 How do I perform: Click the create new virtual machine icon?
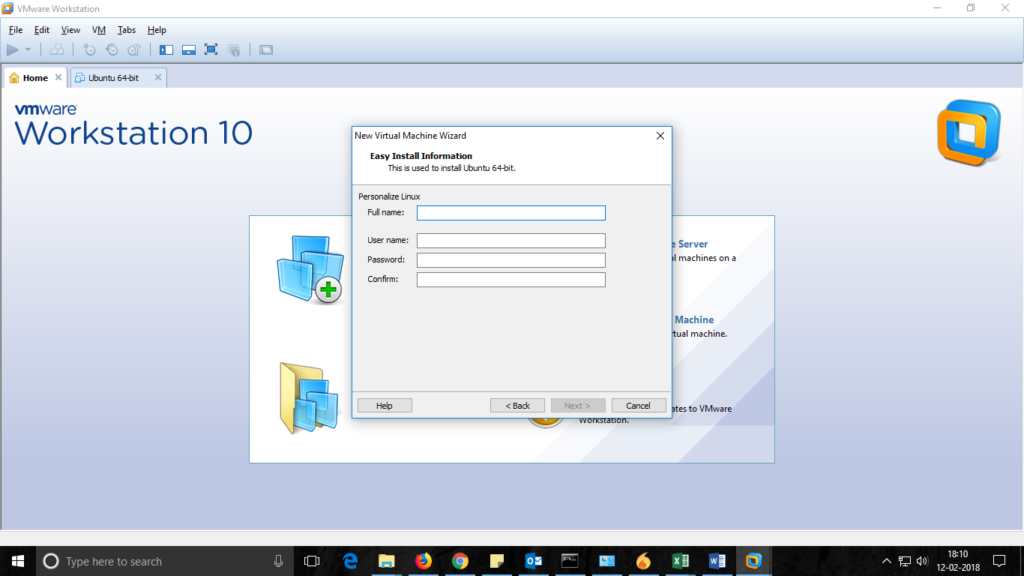308,268
